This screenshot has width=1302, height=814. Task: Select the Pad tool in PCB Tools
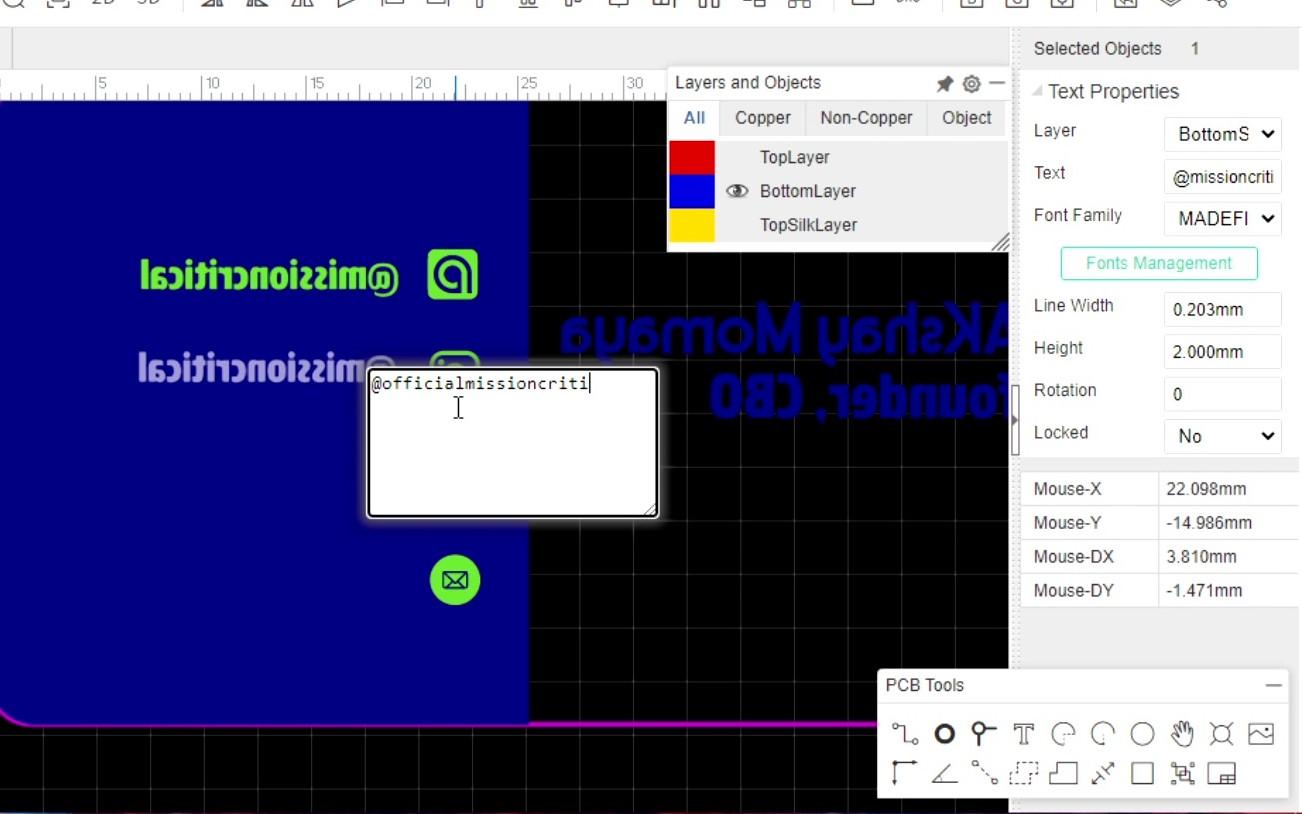pos(944,735)
